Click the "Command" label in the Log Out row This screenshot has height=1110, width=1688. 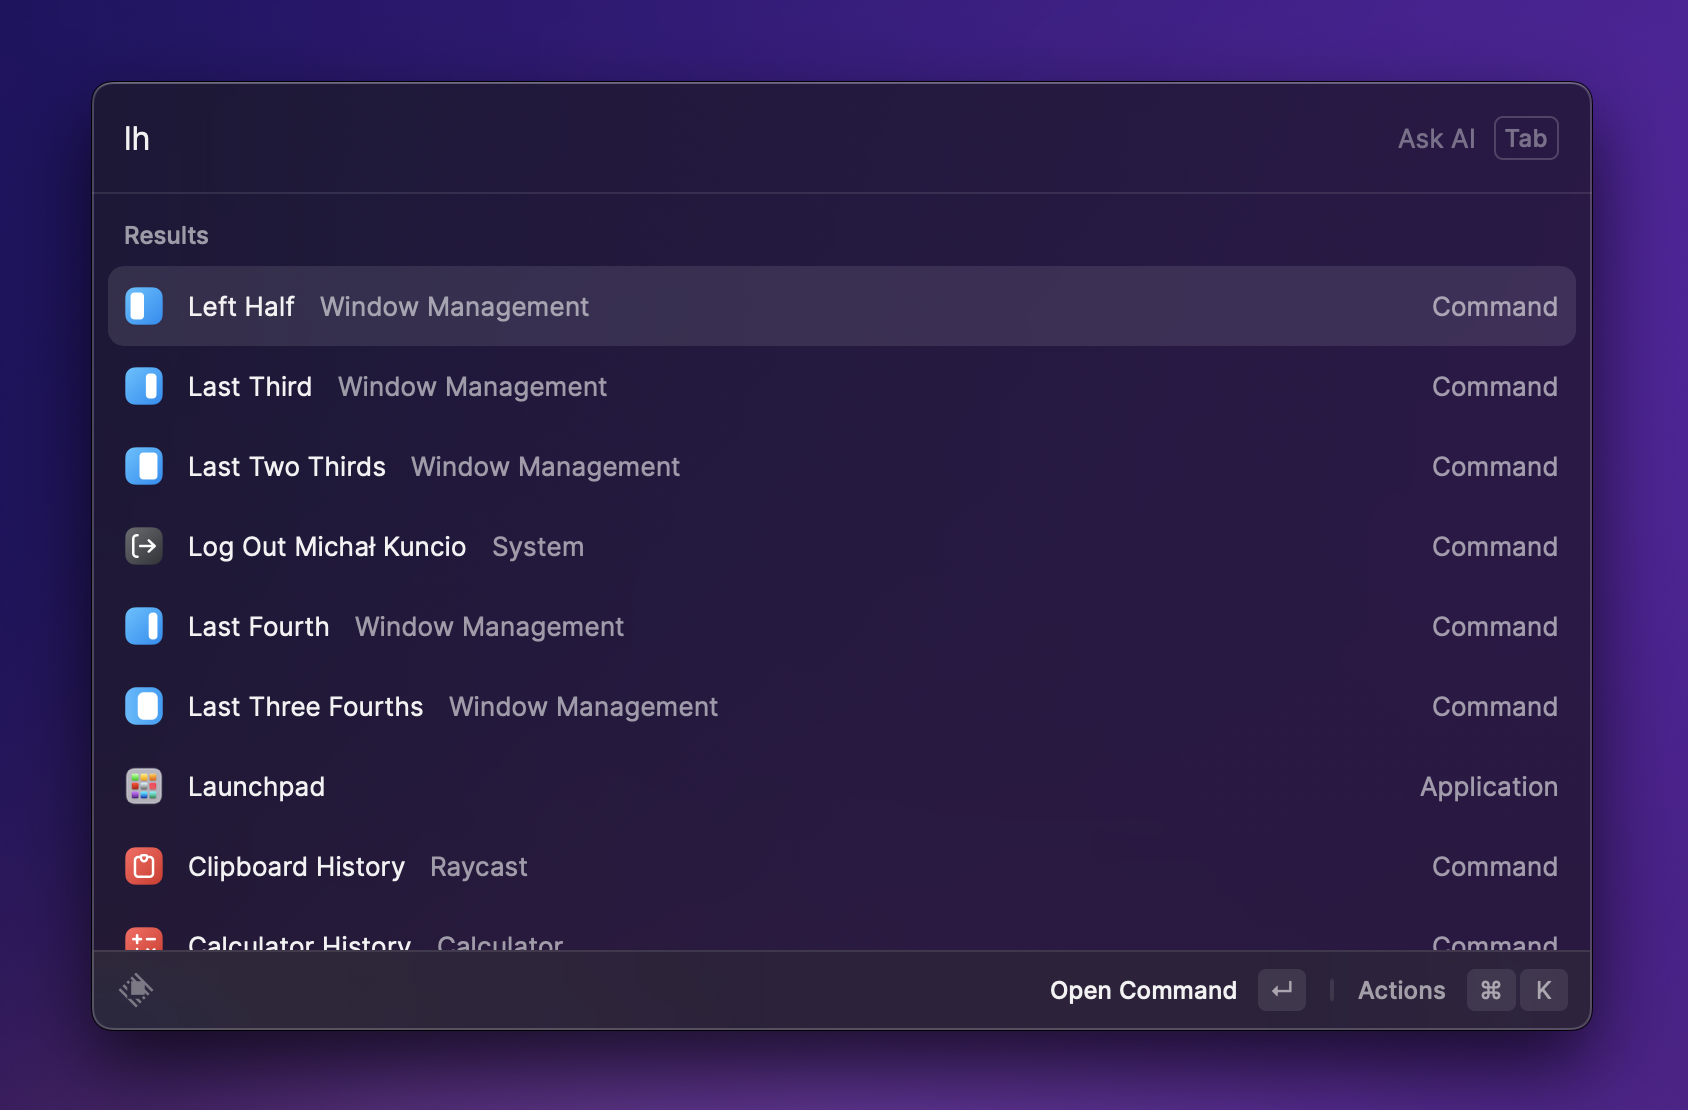coord(1495,546)
